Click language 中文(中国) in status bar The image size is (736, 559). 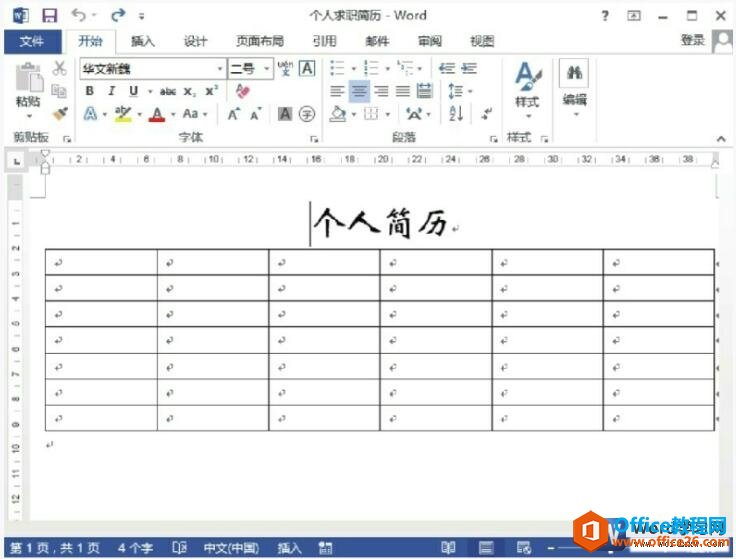[x=231, y=548]
